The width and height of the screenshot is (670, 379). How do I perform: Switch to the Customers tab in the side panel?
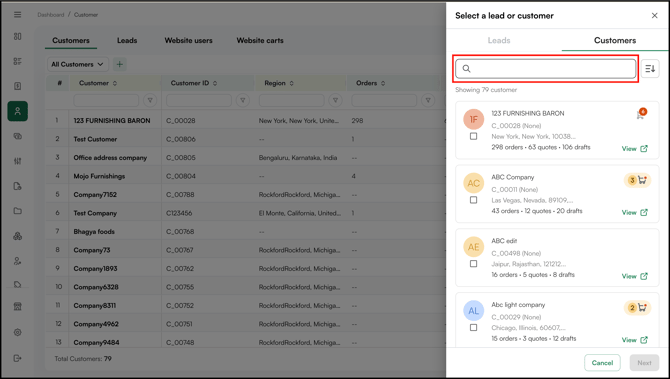coord(615,41)
